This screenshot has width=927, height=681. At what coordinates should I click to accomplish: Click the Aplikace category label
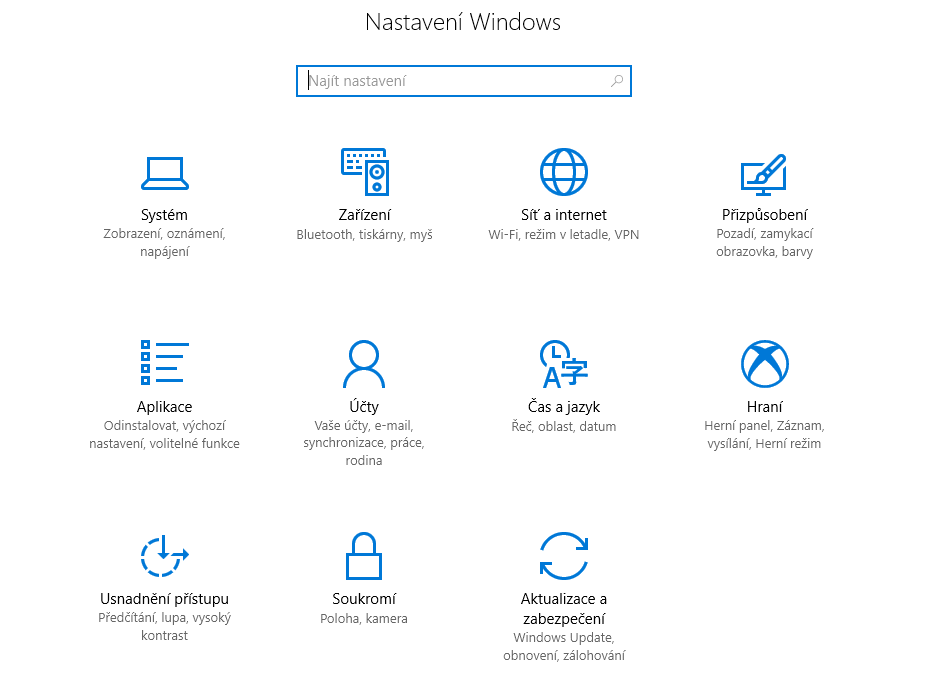164,407
